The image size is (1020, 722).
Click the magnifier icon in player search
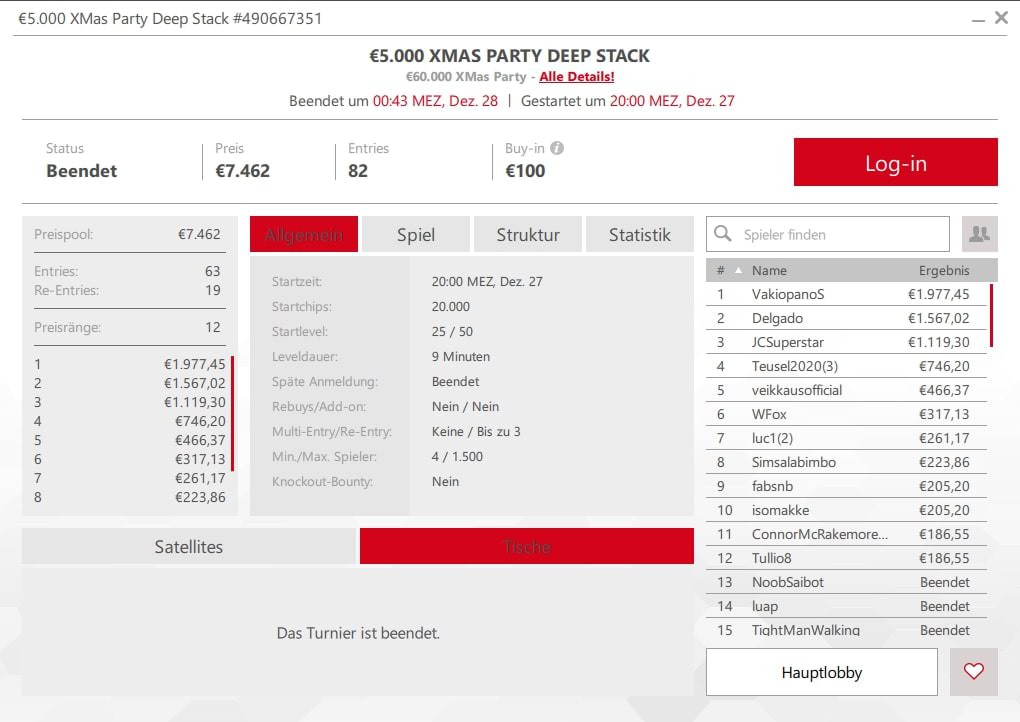[724, 235]
